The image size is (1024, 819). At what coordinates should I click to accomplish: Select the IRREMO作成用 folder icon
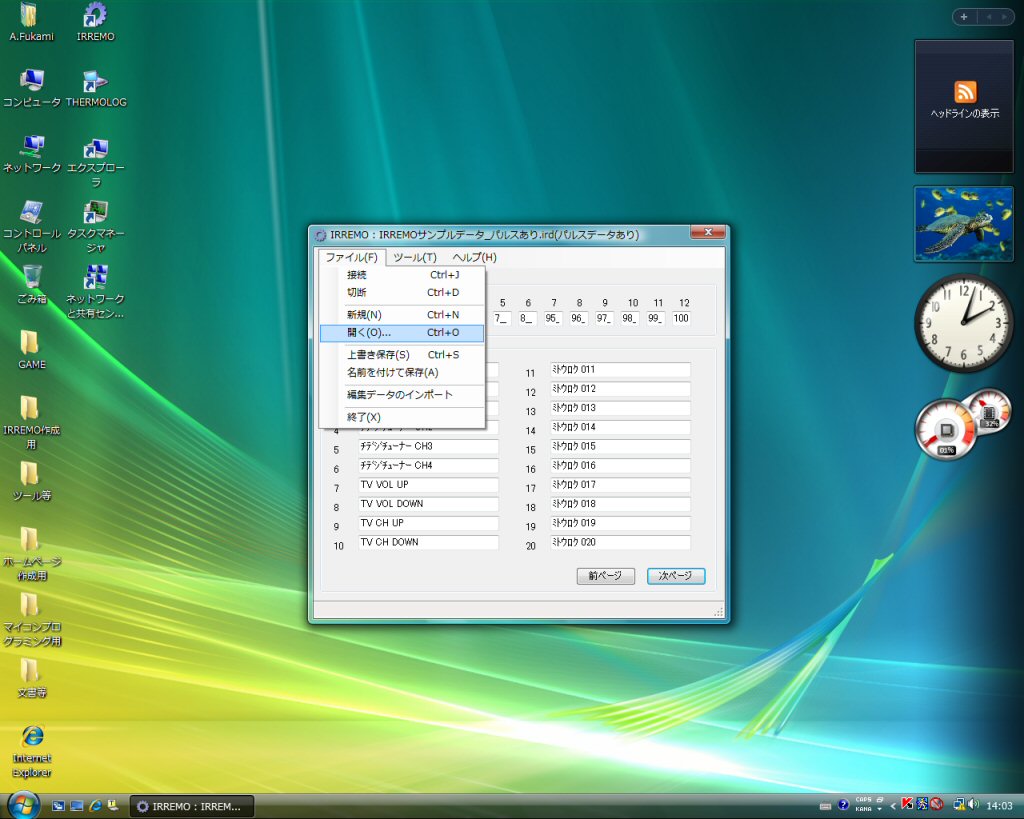(x=31, y=423)
